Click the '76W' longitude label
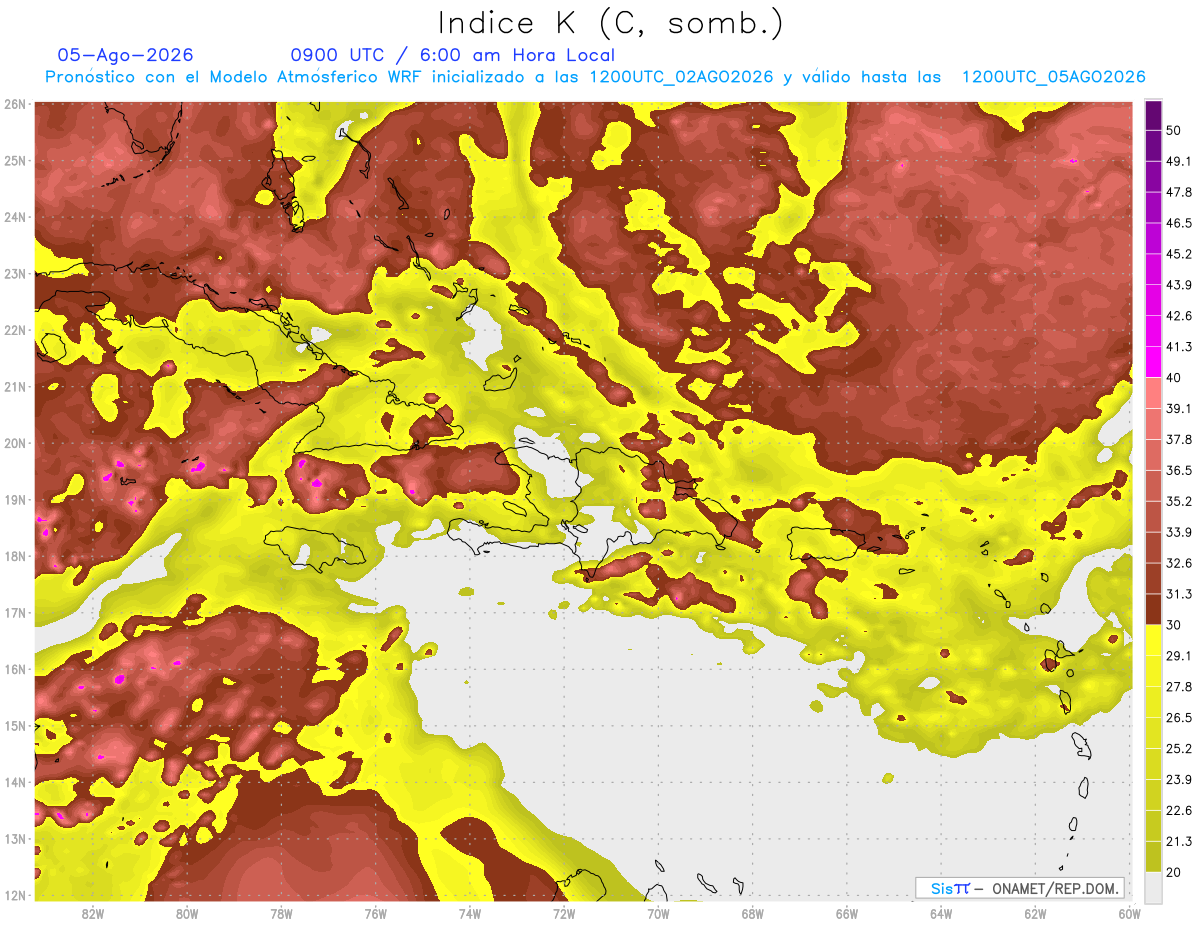Image resolution: width=1200 pixels, height=927 pixels. click(x=375, y=914)
